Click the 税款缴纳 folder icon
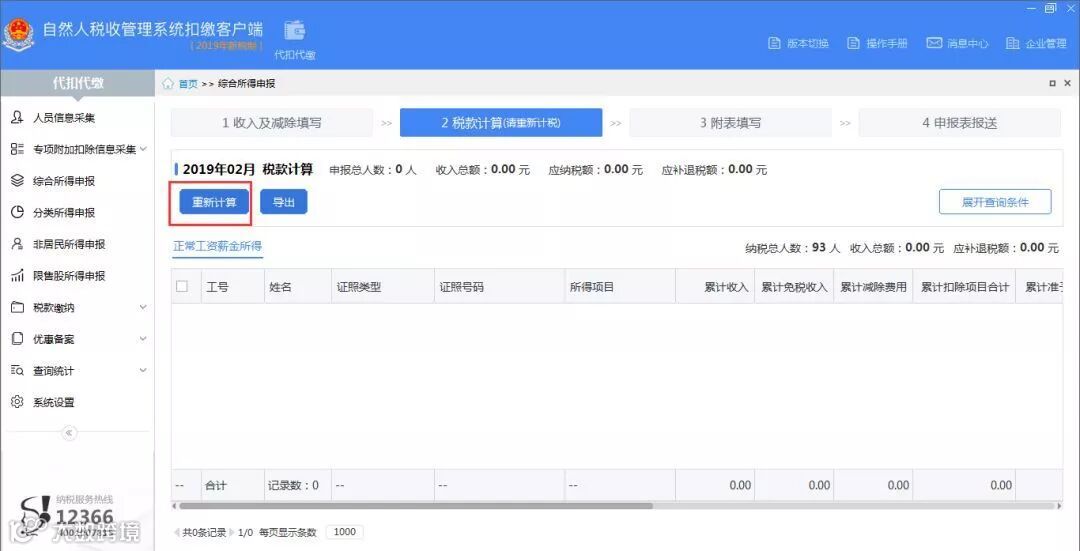 tap(18, 307)
